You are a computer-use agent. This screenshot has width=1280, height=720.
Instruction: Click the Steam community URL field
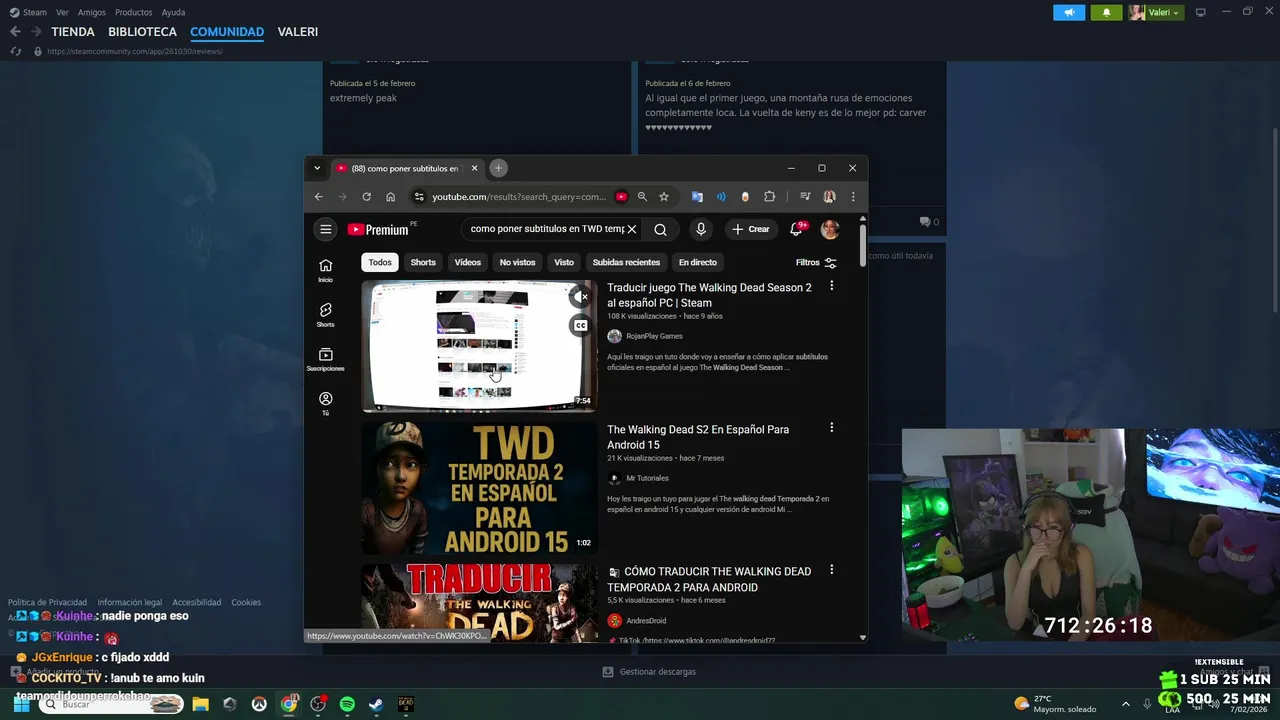[134, 51]
